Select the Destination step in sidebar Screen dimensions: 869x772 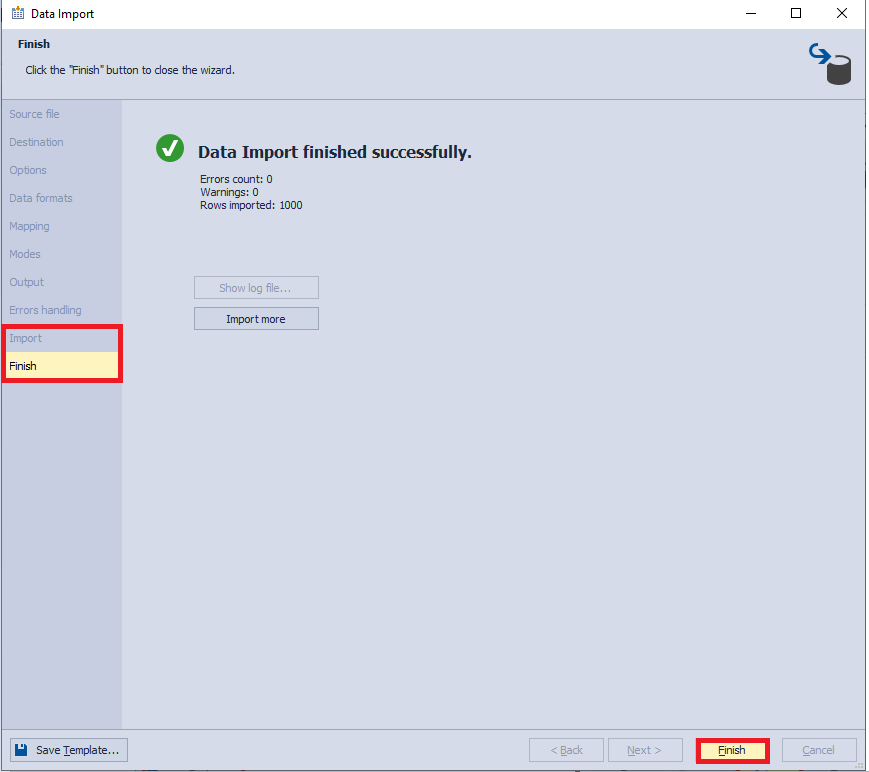click(37, 142)
